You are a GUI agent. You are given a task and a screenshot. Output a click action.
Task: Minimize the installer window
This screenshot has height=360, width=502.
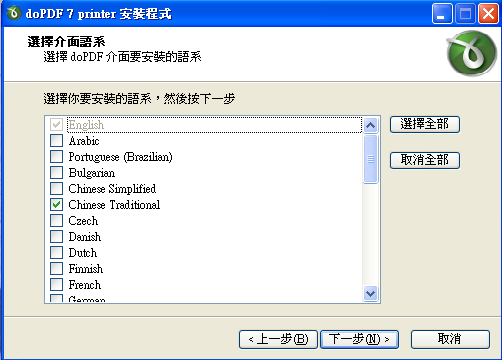tap(442, 14)
